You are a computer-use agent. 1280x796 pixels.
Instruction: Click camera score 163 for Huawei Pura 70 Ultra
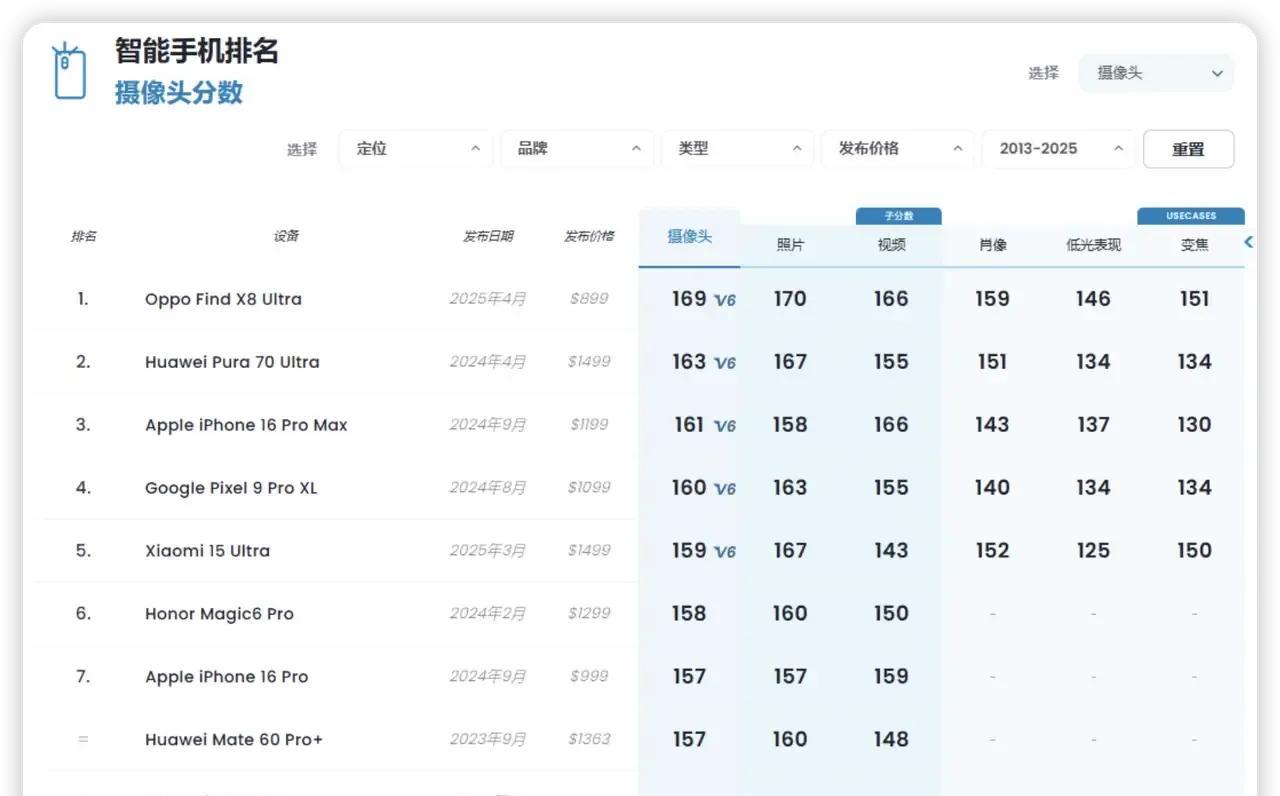[x=689, y=362]
